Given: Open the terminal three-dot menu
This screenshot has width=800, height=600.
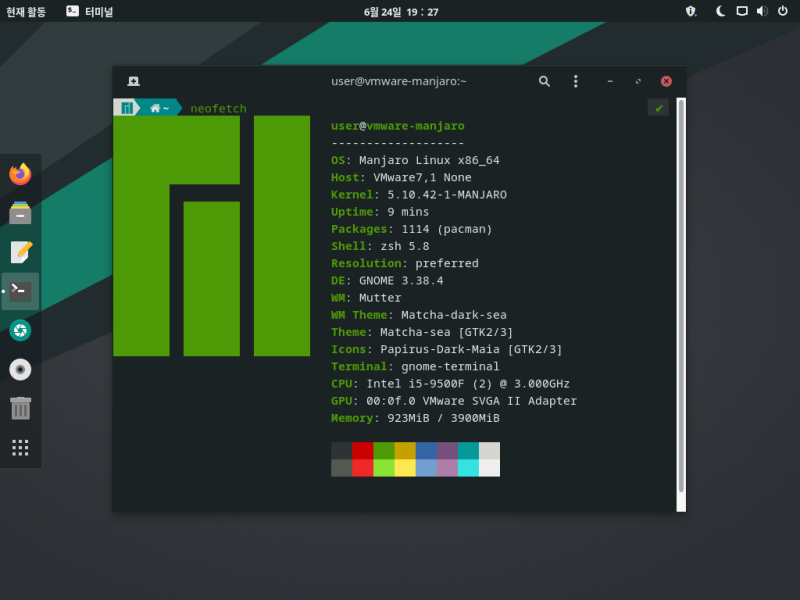Looking at the screenshot, I should click(576, 81).
